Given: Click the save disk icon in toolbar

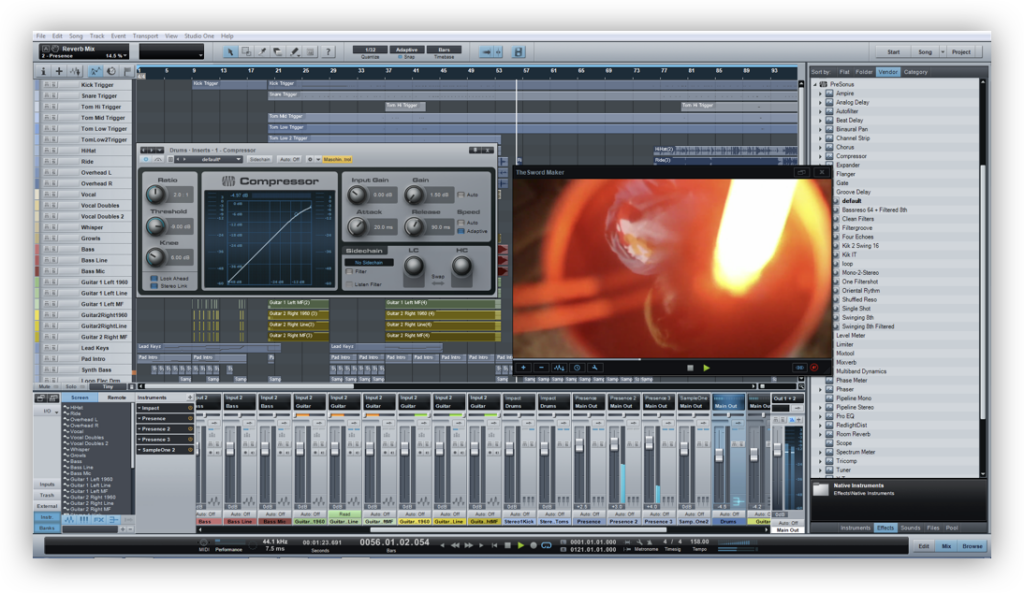Looking at the screenshot, I should pyautogui.click(x=519, y=52).
